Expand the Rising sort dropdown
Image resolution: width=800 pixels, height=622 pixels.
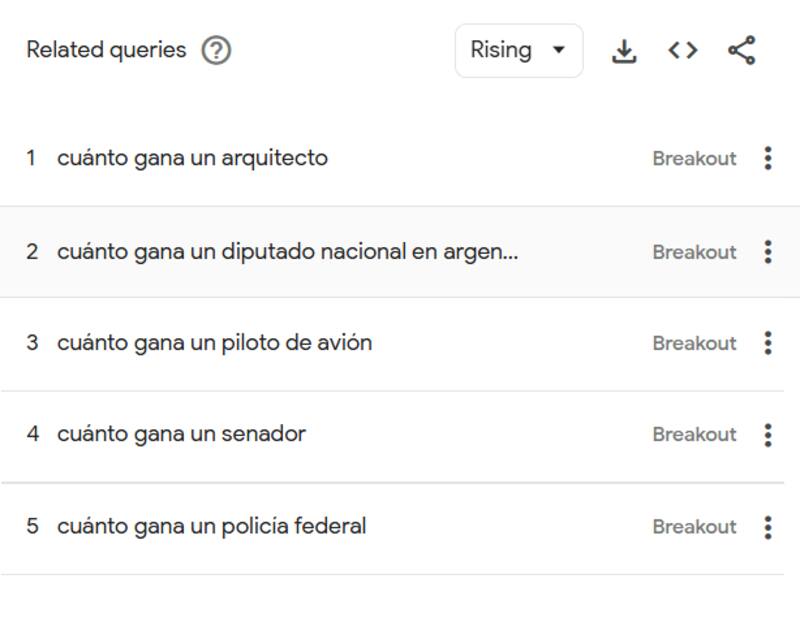tap(518, 50)
